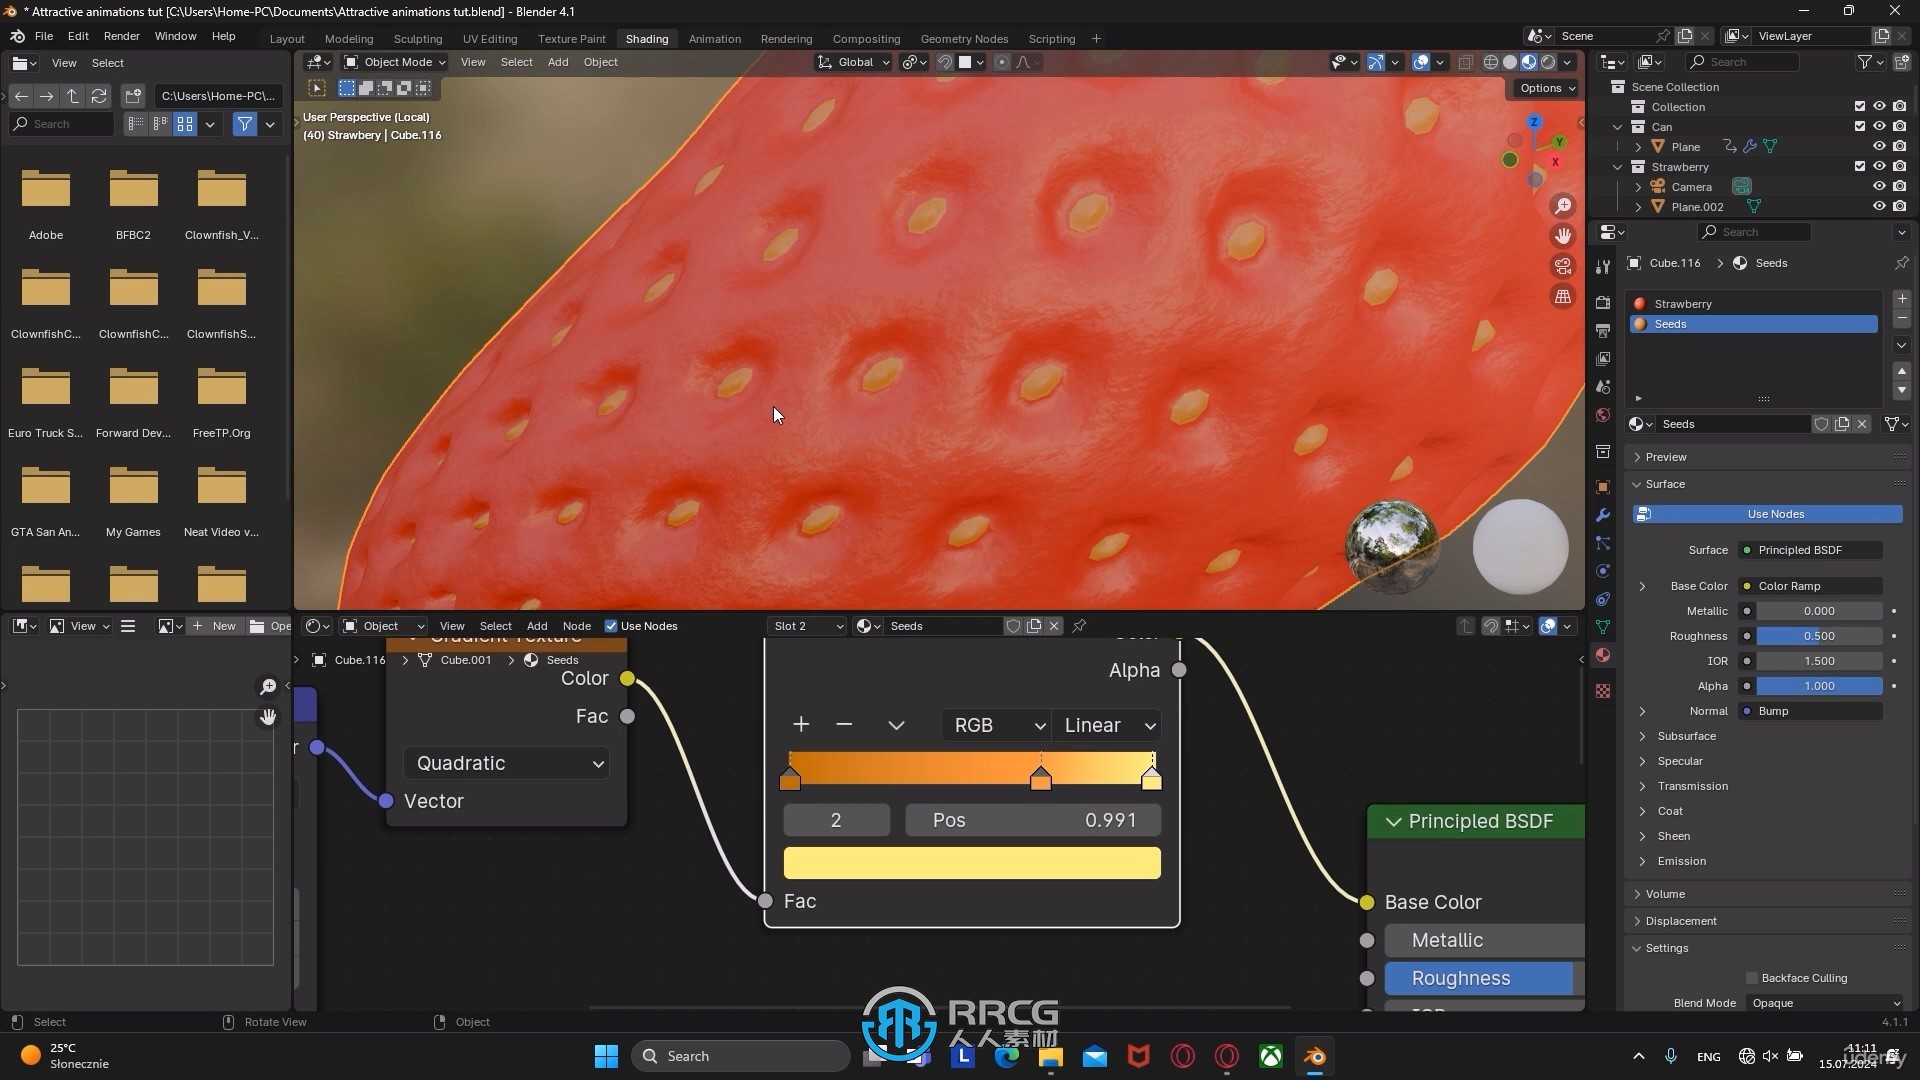Toggle viewport overlays display
1920x1080 pixels.
[1421, 62]
